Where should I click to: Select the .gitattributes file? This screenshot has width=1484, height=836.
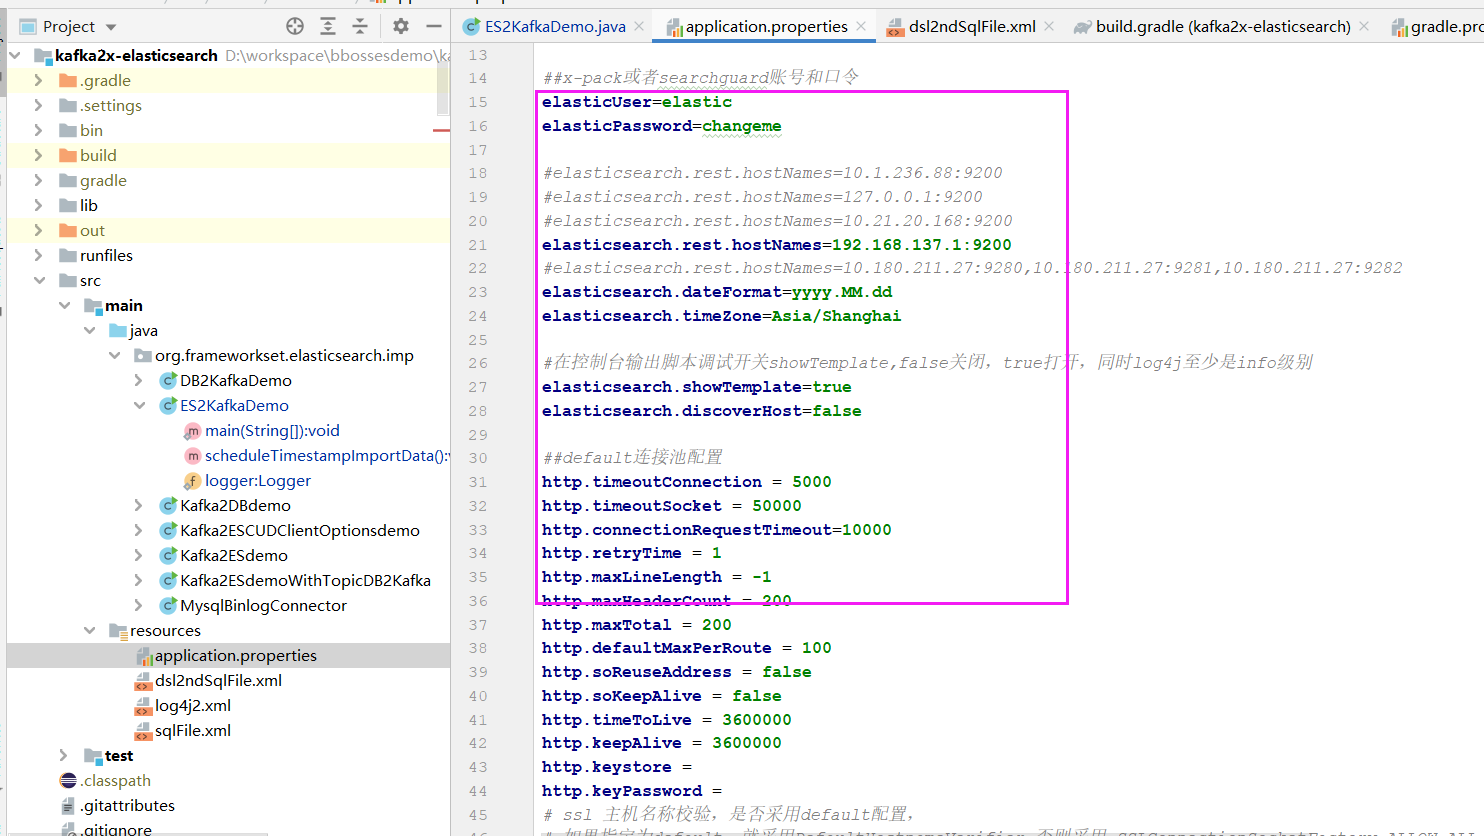pyautogui.click(x=127, y=805)
